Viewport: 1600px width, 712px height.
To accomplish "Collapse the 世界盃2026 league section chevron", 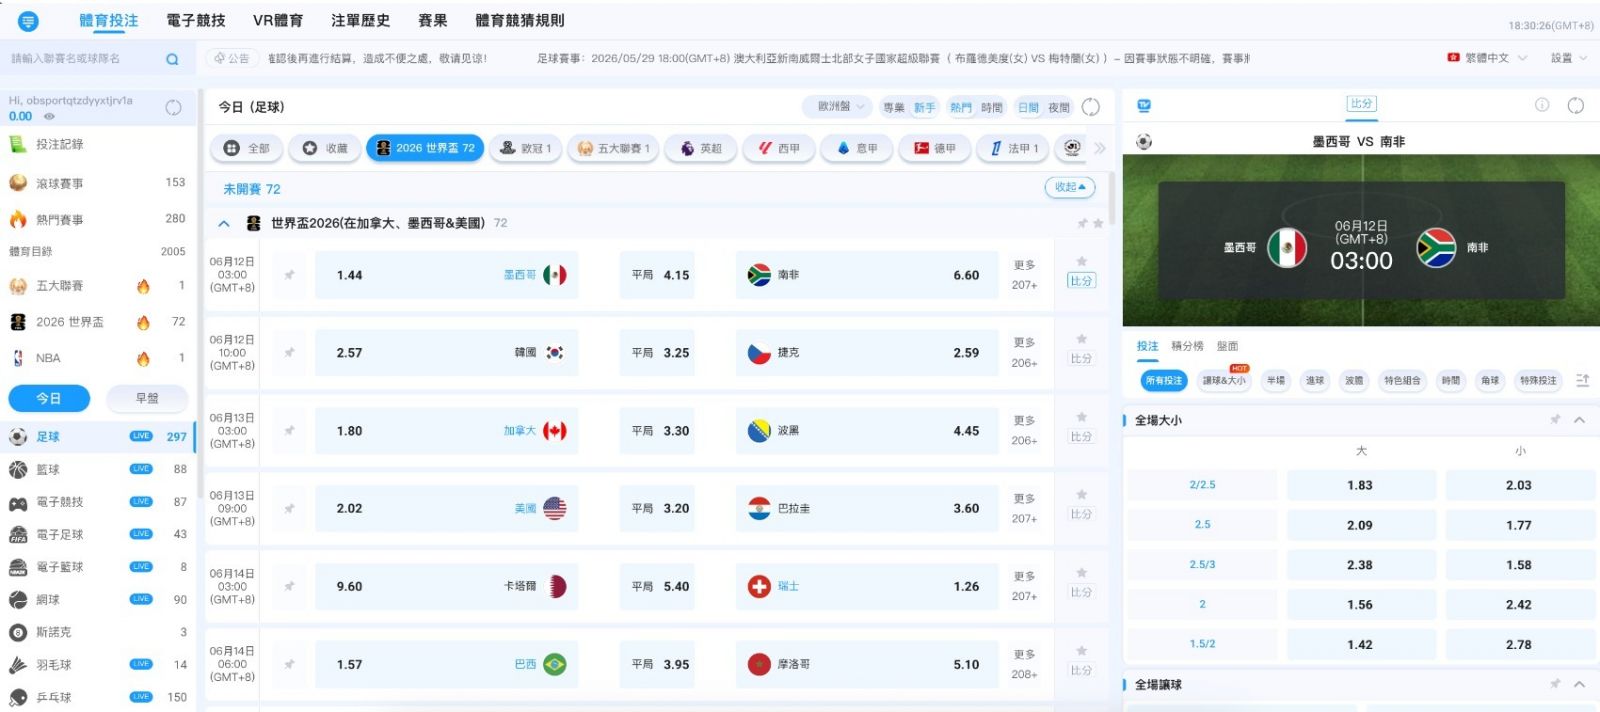I will (224, 223).
